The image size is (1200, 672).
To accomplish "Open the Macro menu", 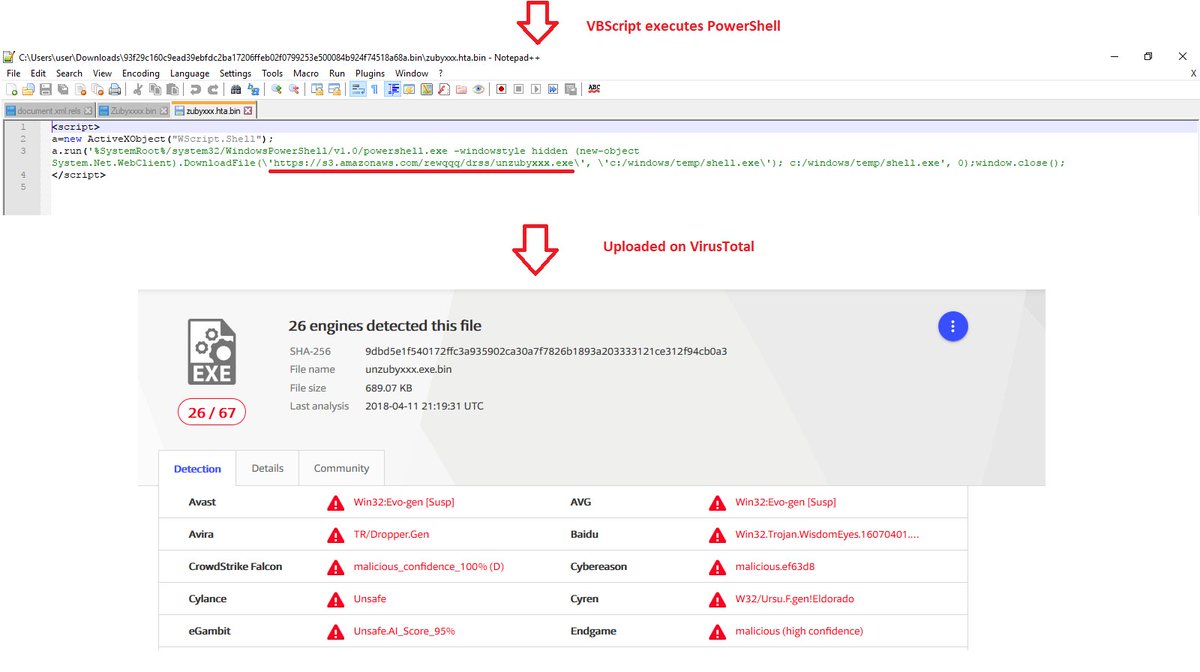I will tap(306, 74).
